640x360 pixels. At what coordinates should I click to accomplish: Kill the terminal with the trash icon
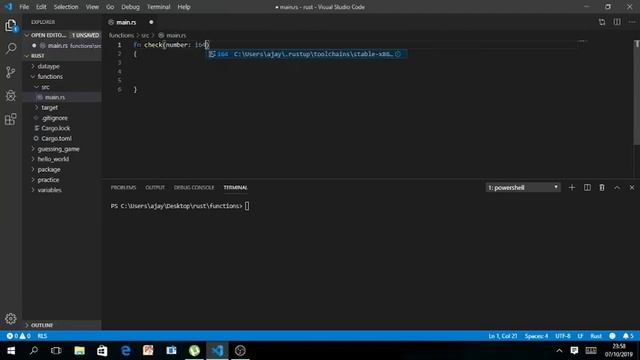tap(602, 187)
